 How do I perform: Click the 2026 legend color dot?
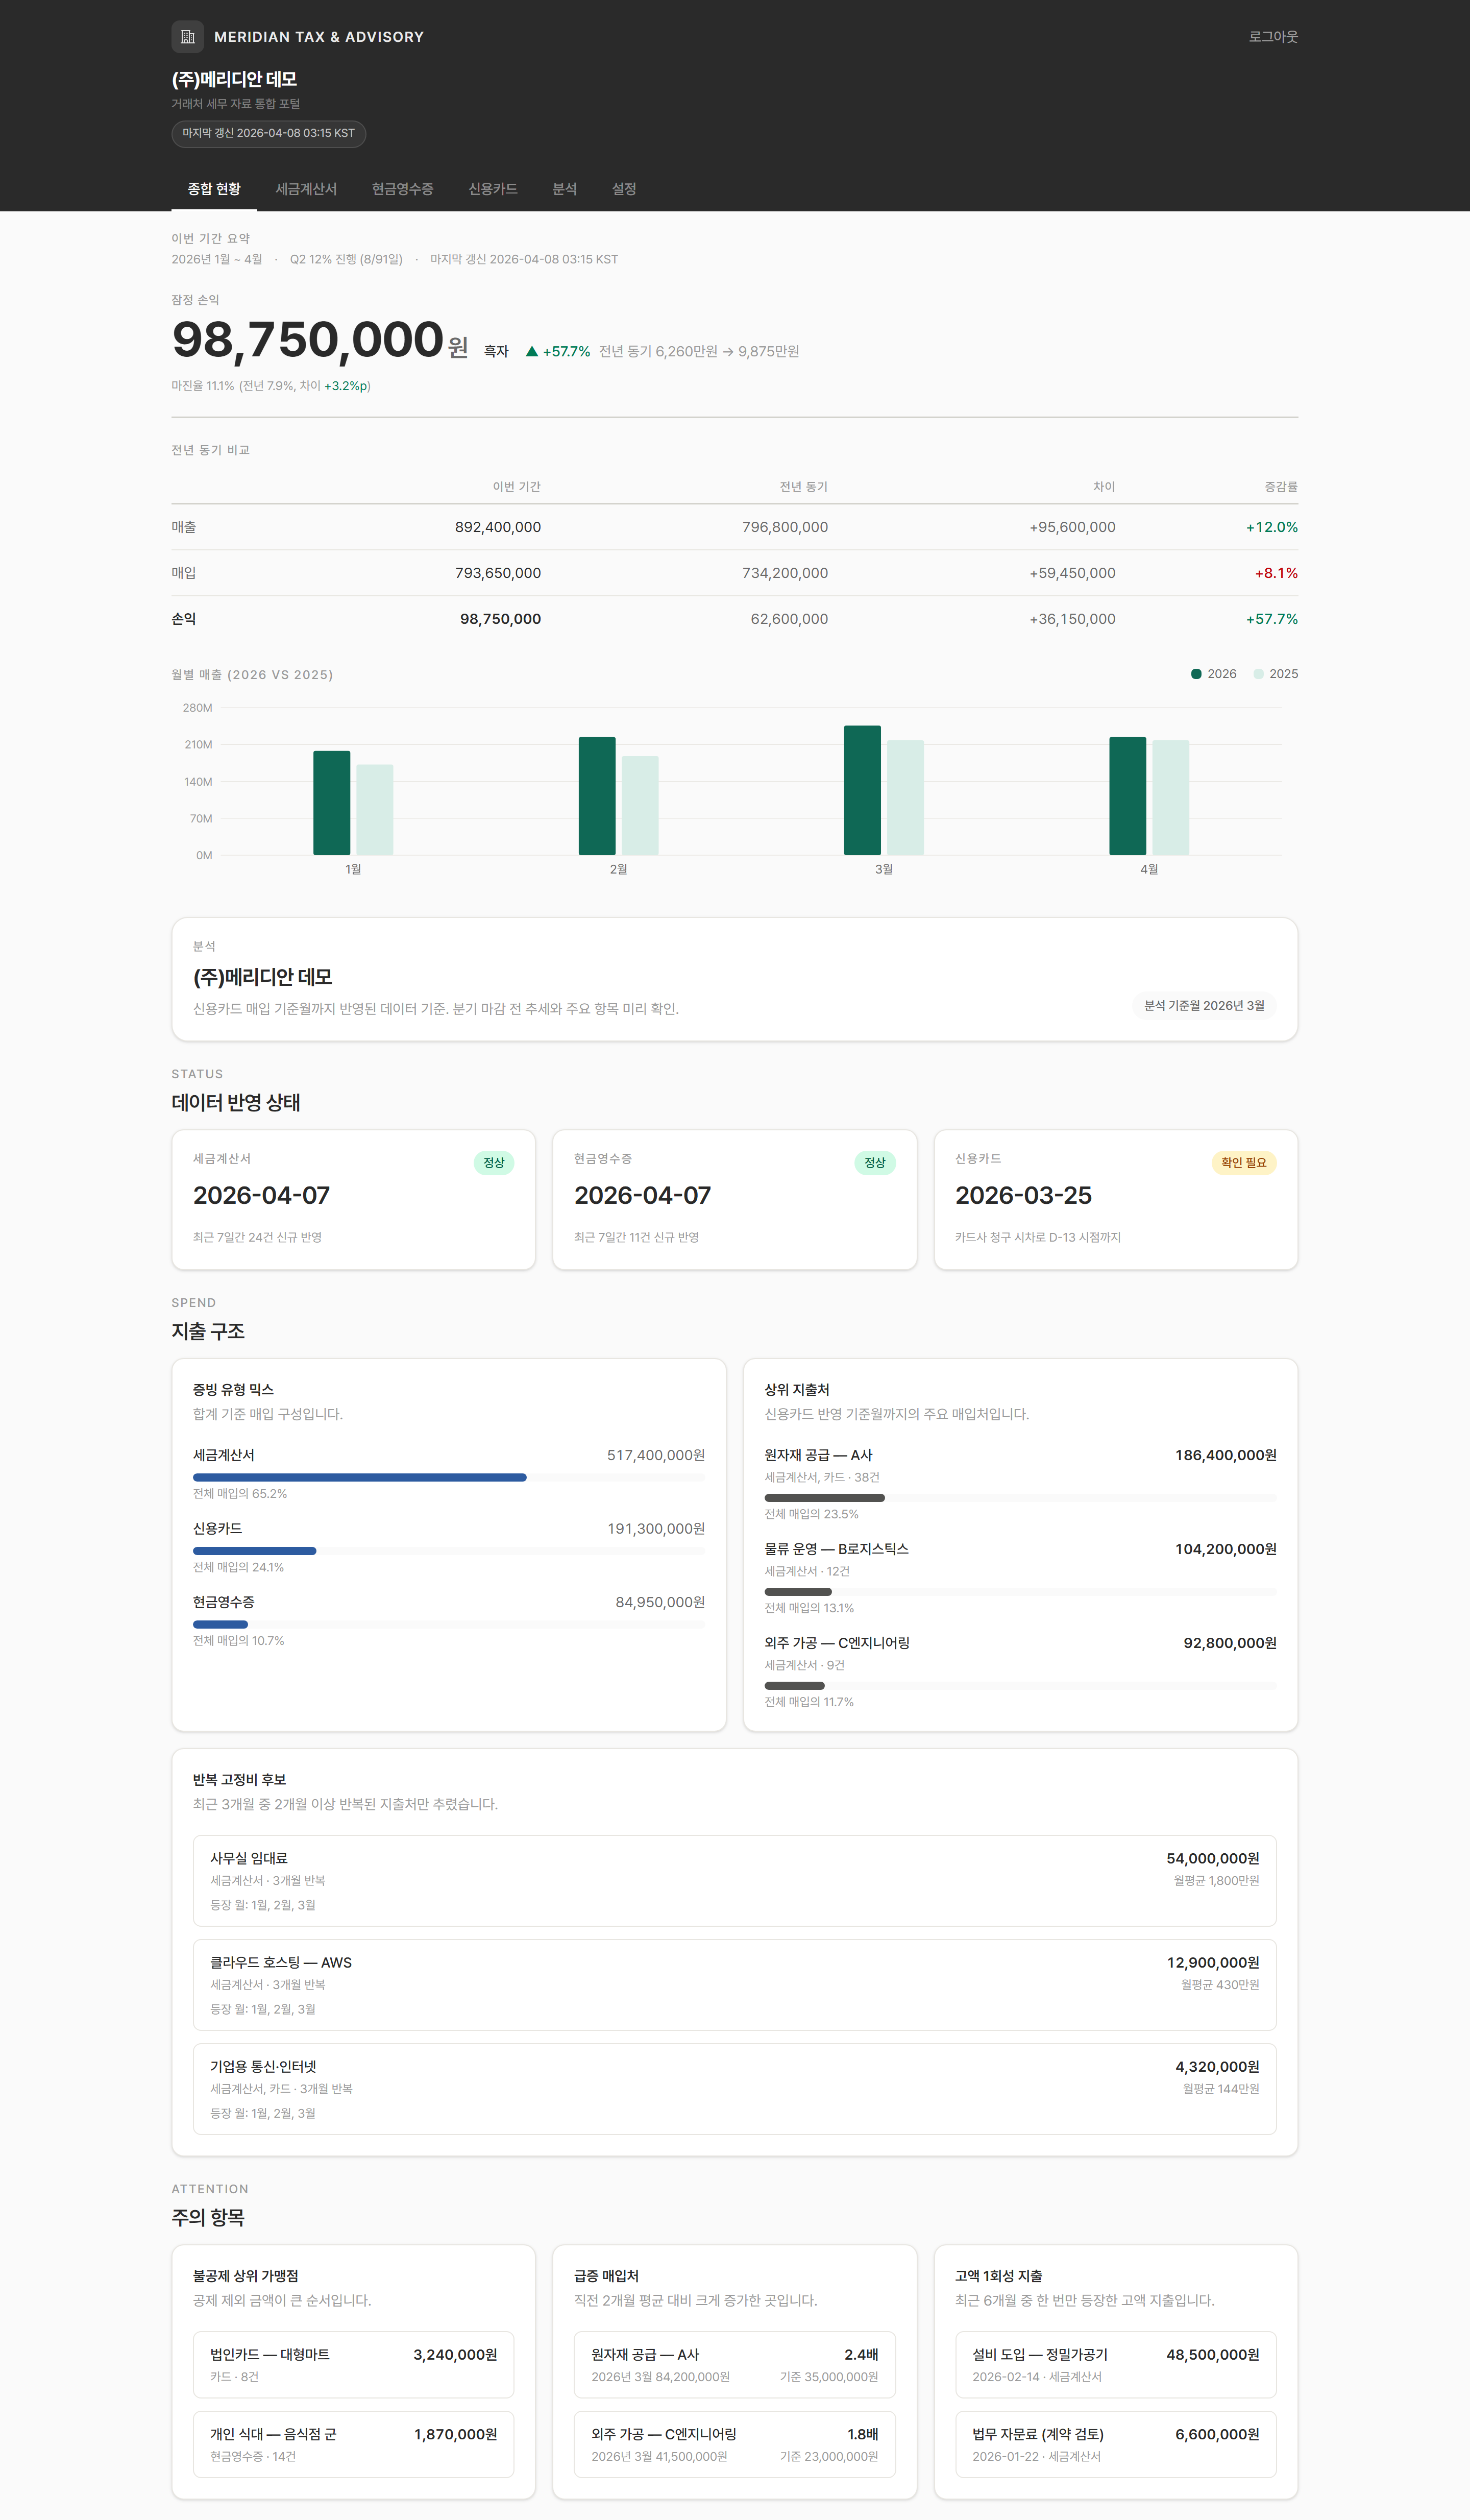point(1195,674)
